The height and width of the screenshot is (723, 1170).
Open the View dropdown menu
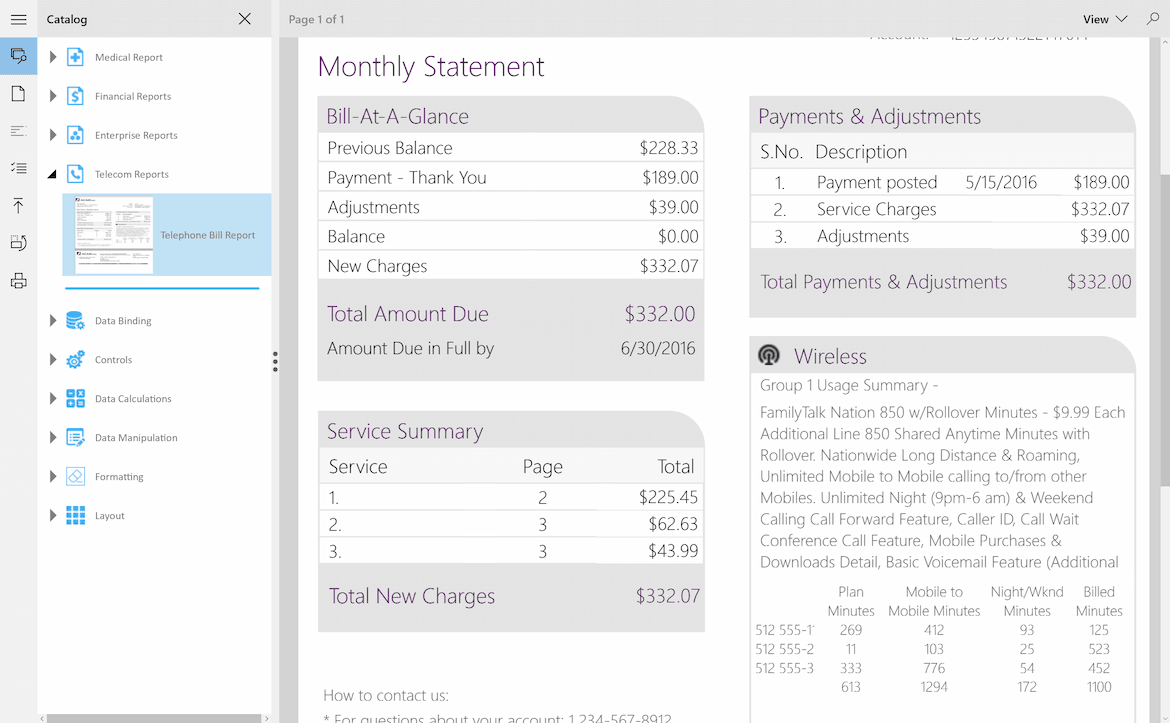[x=1105, y=19]
